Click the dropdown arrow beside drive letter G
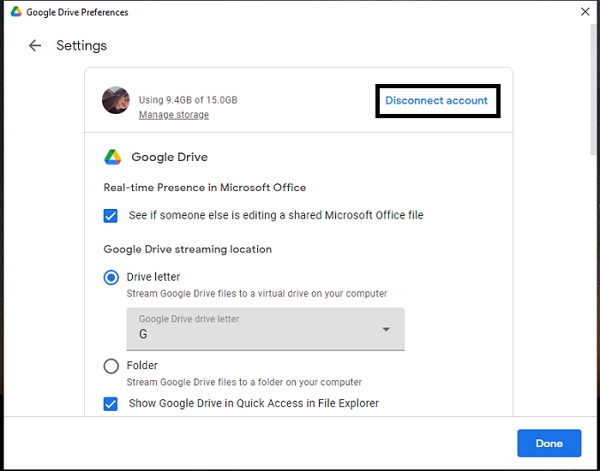Screen dimensions: 600x471 pyautogui.click(x=386, y=330)
